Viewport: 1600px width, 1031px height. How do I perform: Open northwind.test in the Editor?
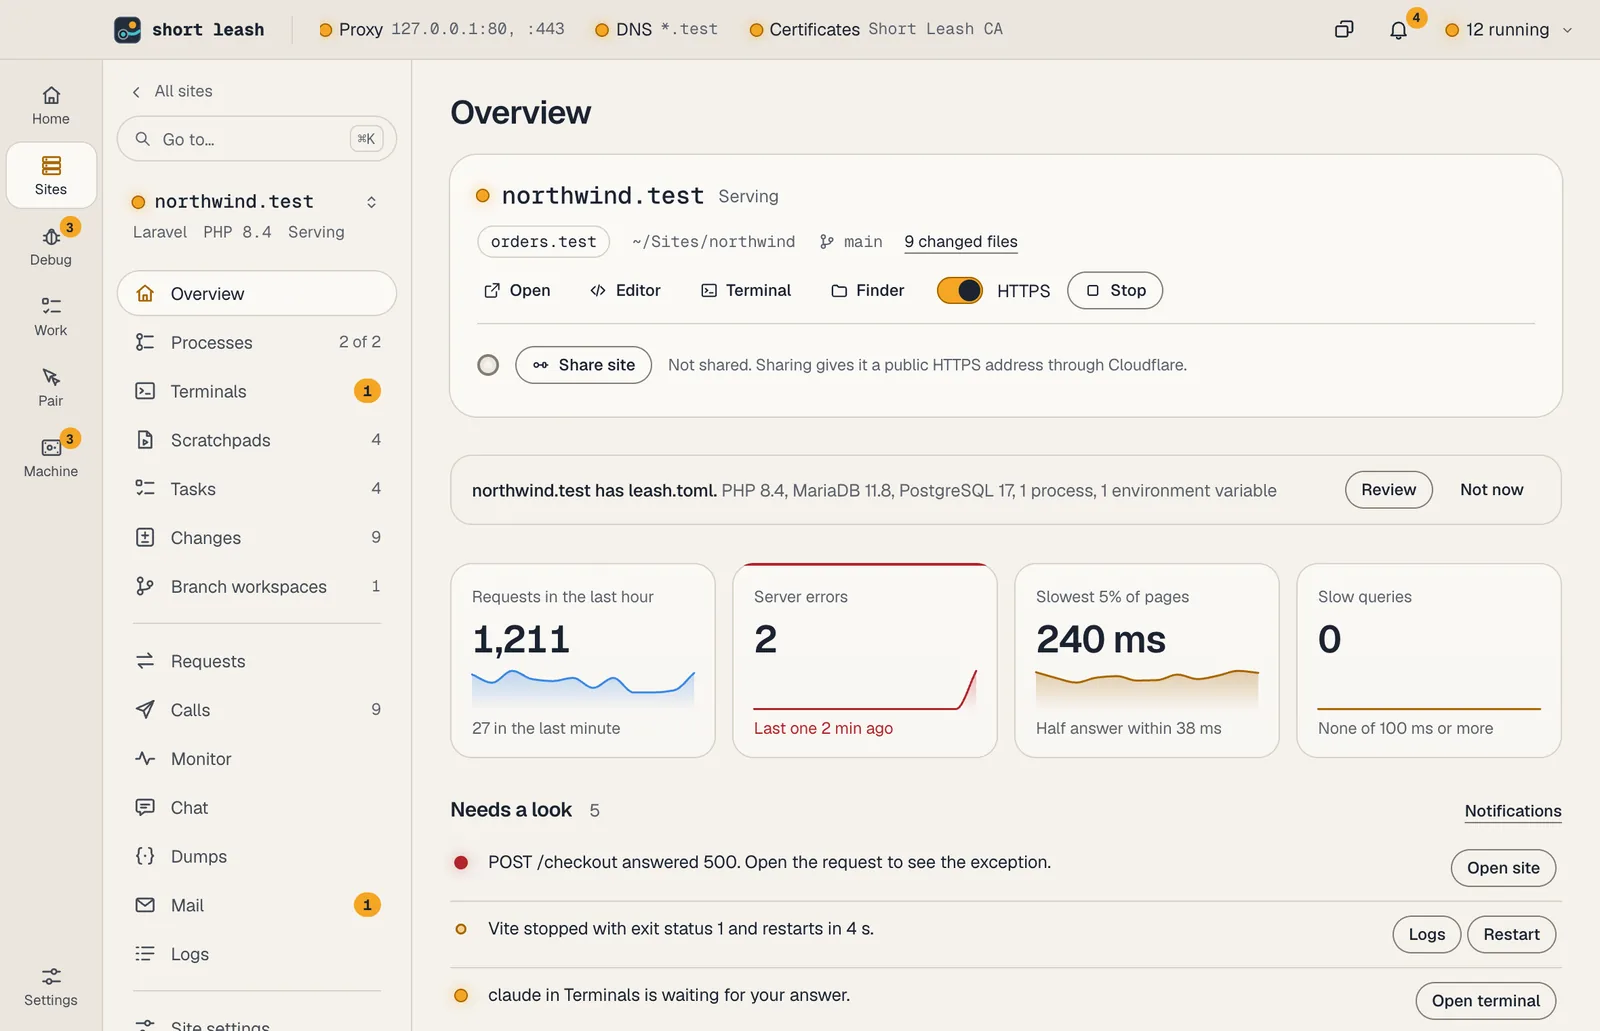tap(625, 291)
